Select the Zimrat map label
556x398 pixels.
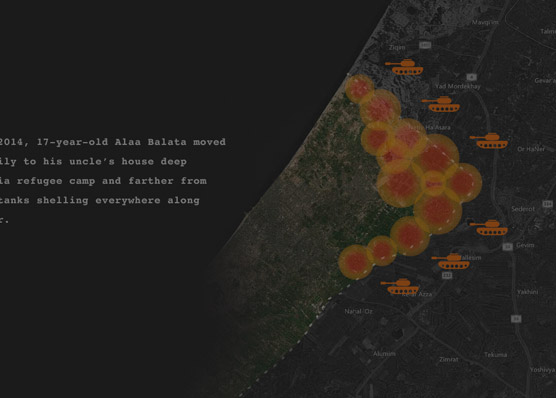point(449,359)
